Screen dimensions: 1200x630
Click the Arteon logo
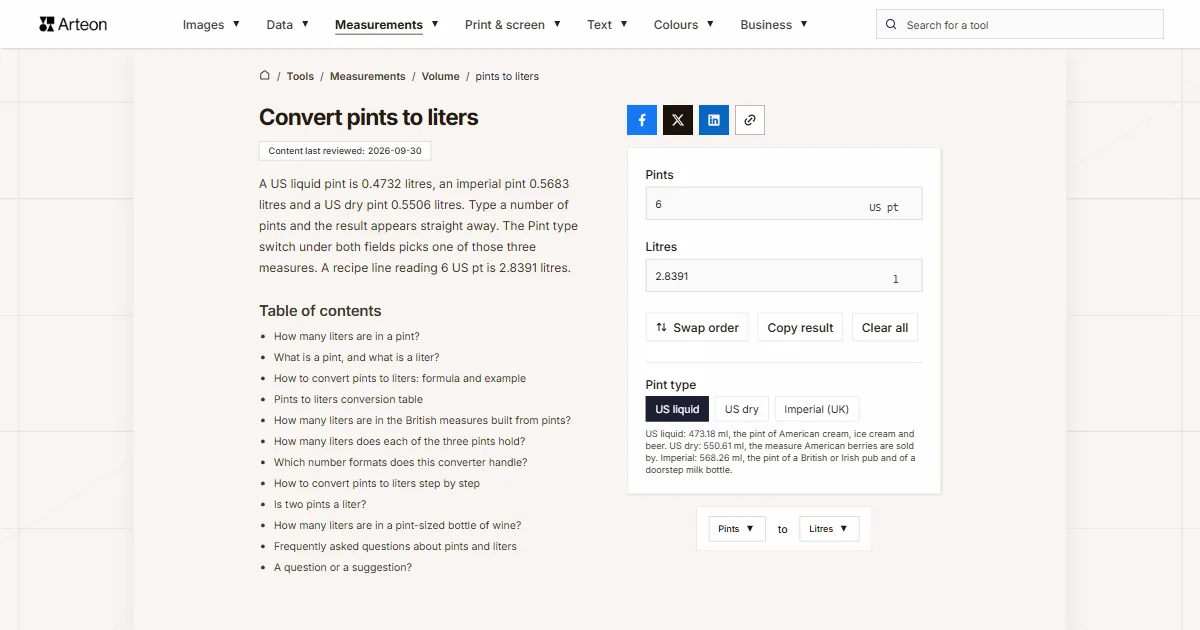[73, 24]
